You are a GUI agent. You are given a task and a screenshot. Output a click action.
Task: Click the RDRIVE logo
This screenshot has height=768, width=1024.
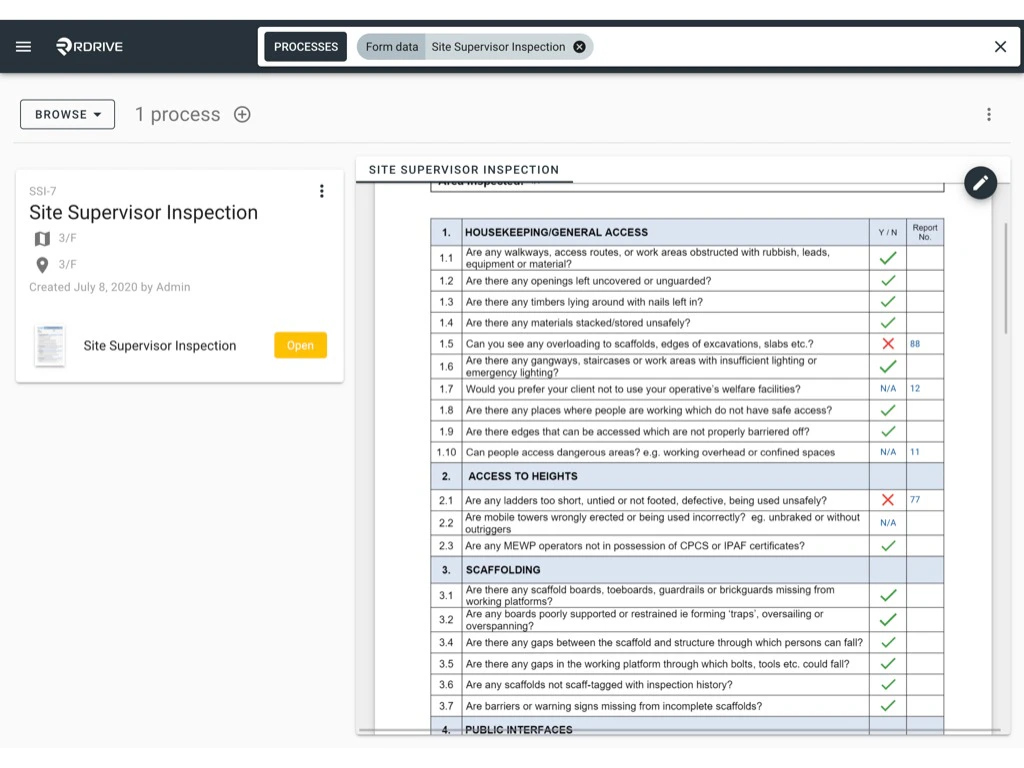(x=88, y=46)
